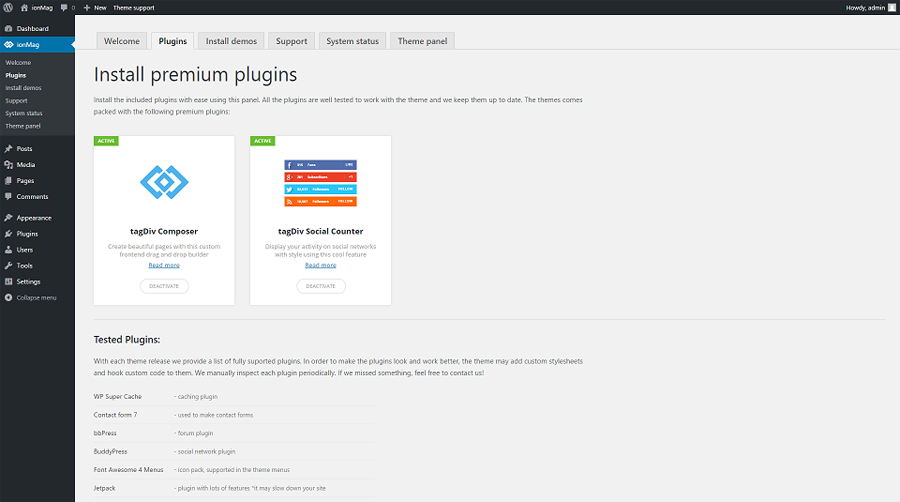Image resolution: width=900 pixels, height=502 pixels.
Task: Deactivate the tagDiv Social Counter plugin
Action: tap(321, 286)
